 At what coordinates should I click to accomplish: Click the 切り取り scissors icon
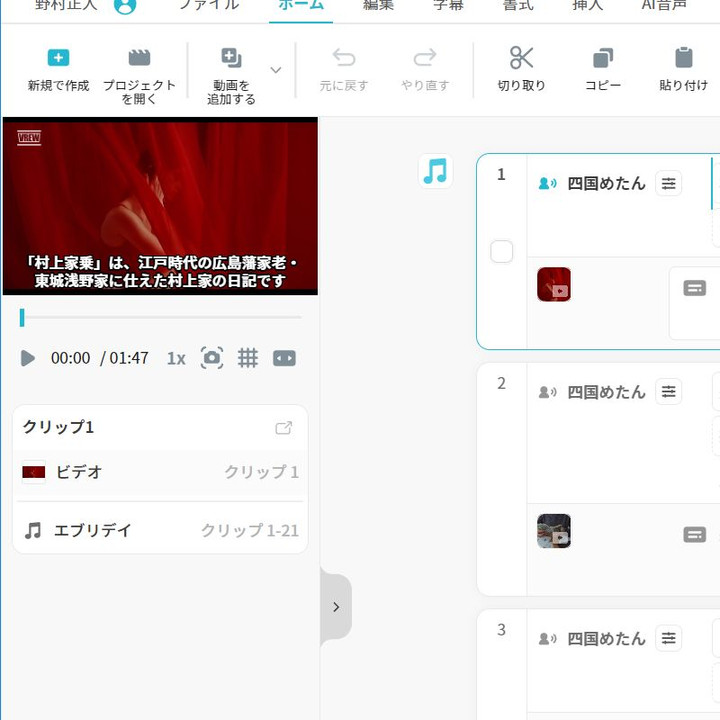click(521, 58)
